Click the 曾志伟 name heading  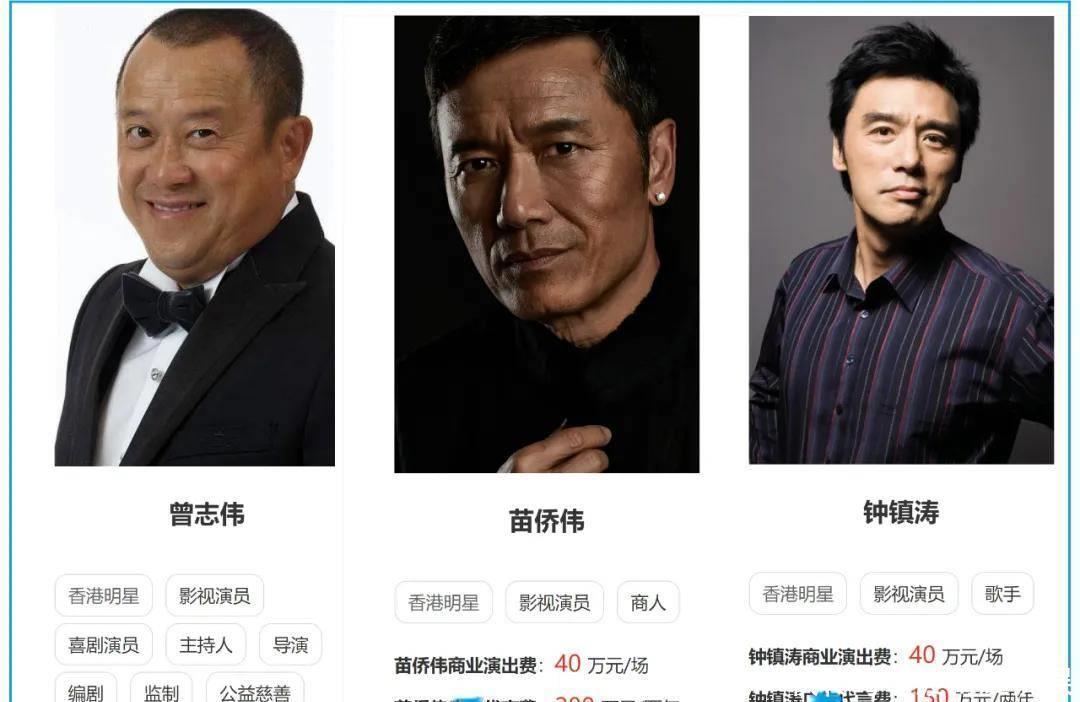click(207, 514)
